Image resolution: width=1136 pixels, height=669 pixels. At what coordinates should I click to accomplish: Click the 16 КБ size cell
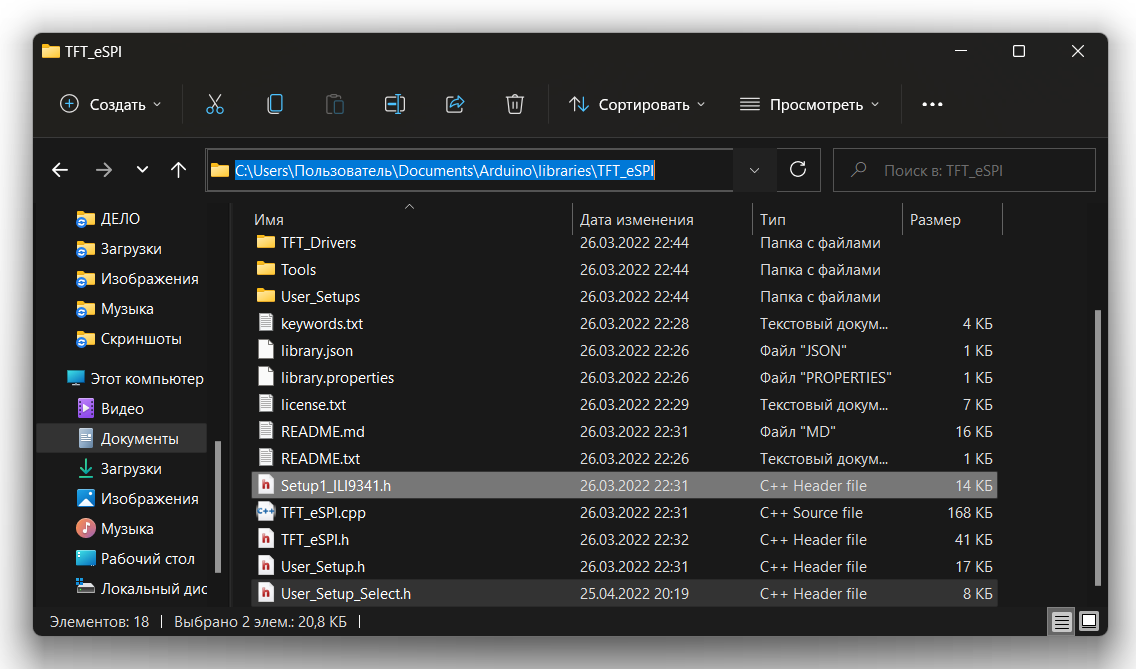pos(974,432)
